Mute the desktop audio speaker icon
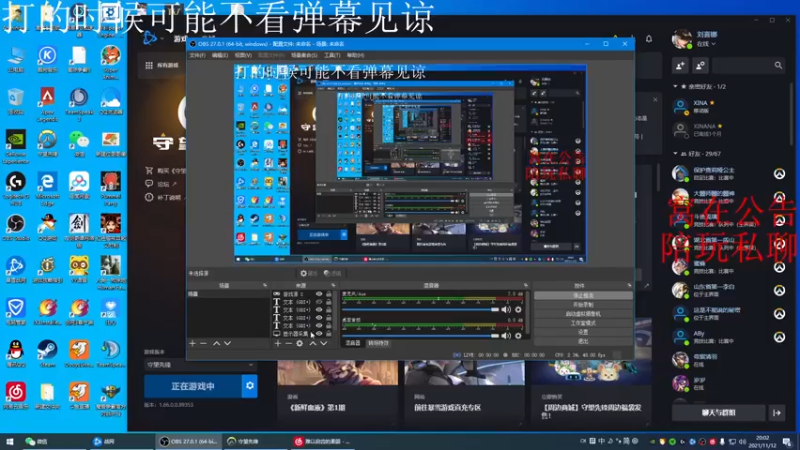 (506, 335)
